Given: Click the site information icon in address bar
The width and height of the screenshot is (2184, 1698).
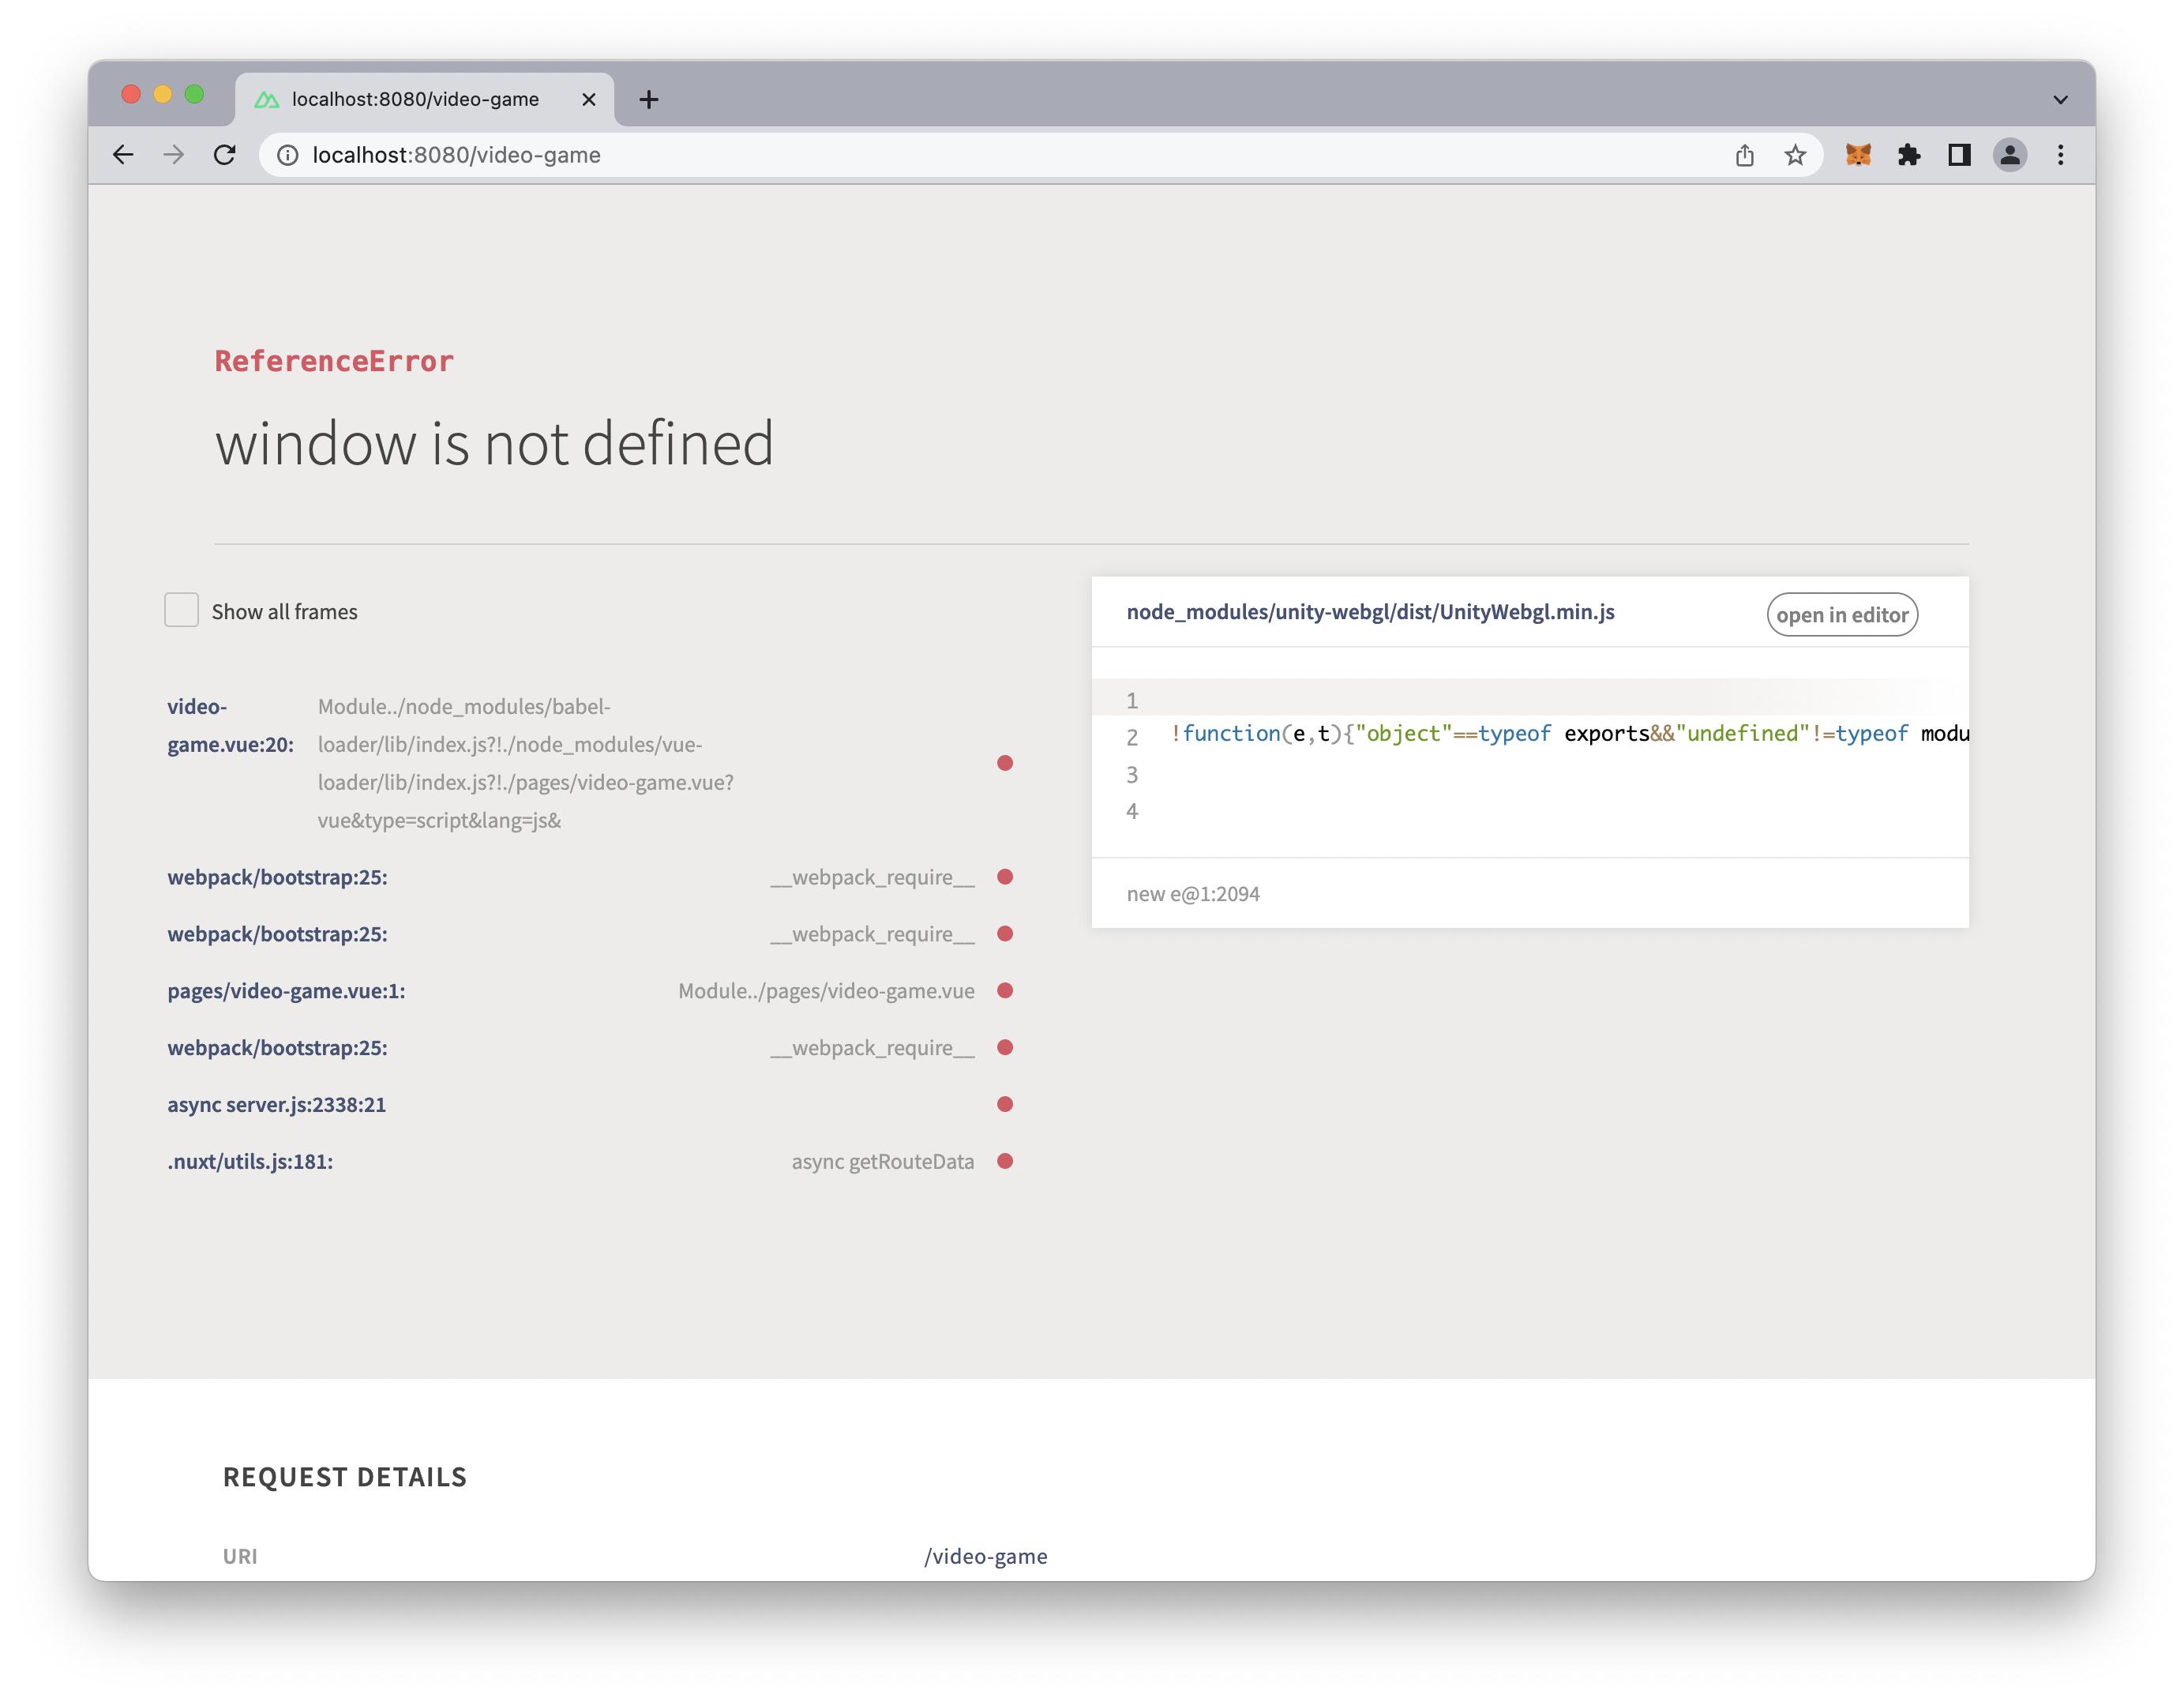Looking at the screenshot, I should click(288, 155).
